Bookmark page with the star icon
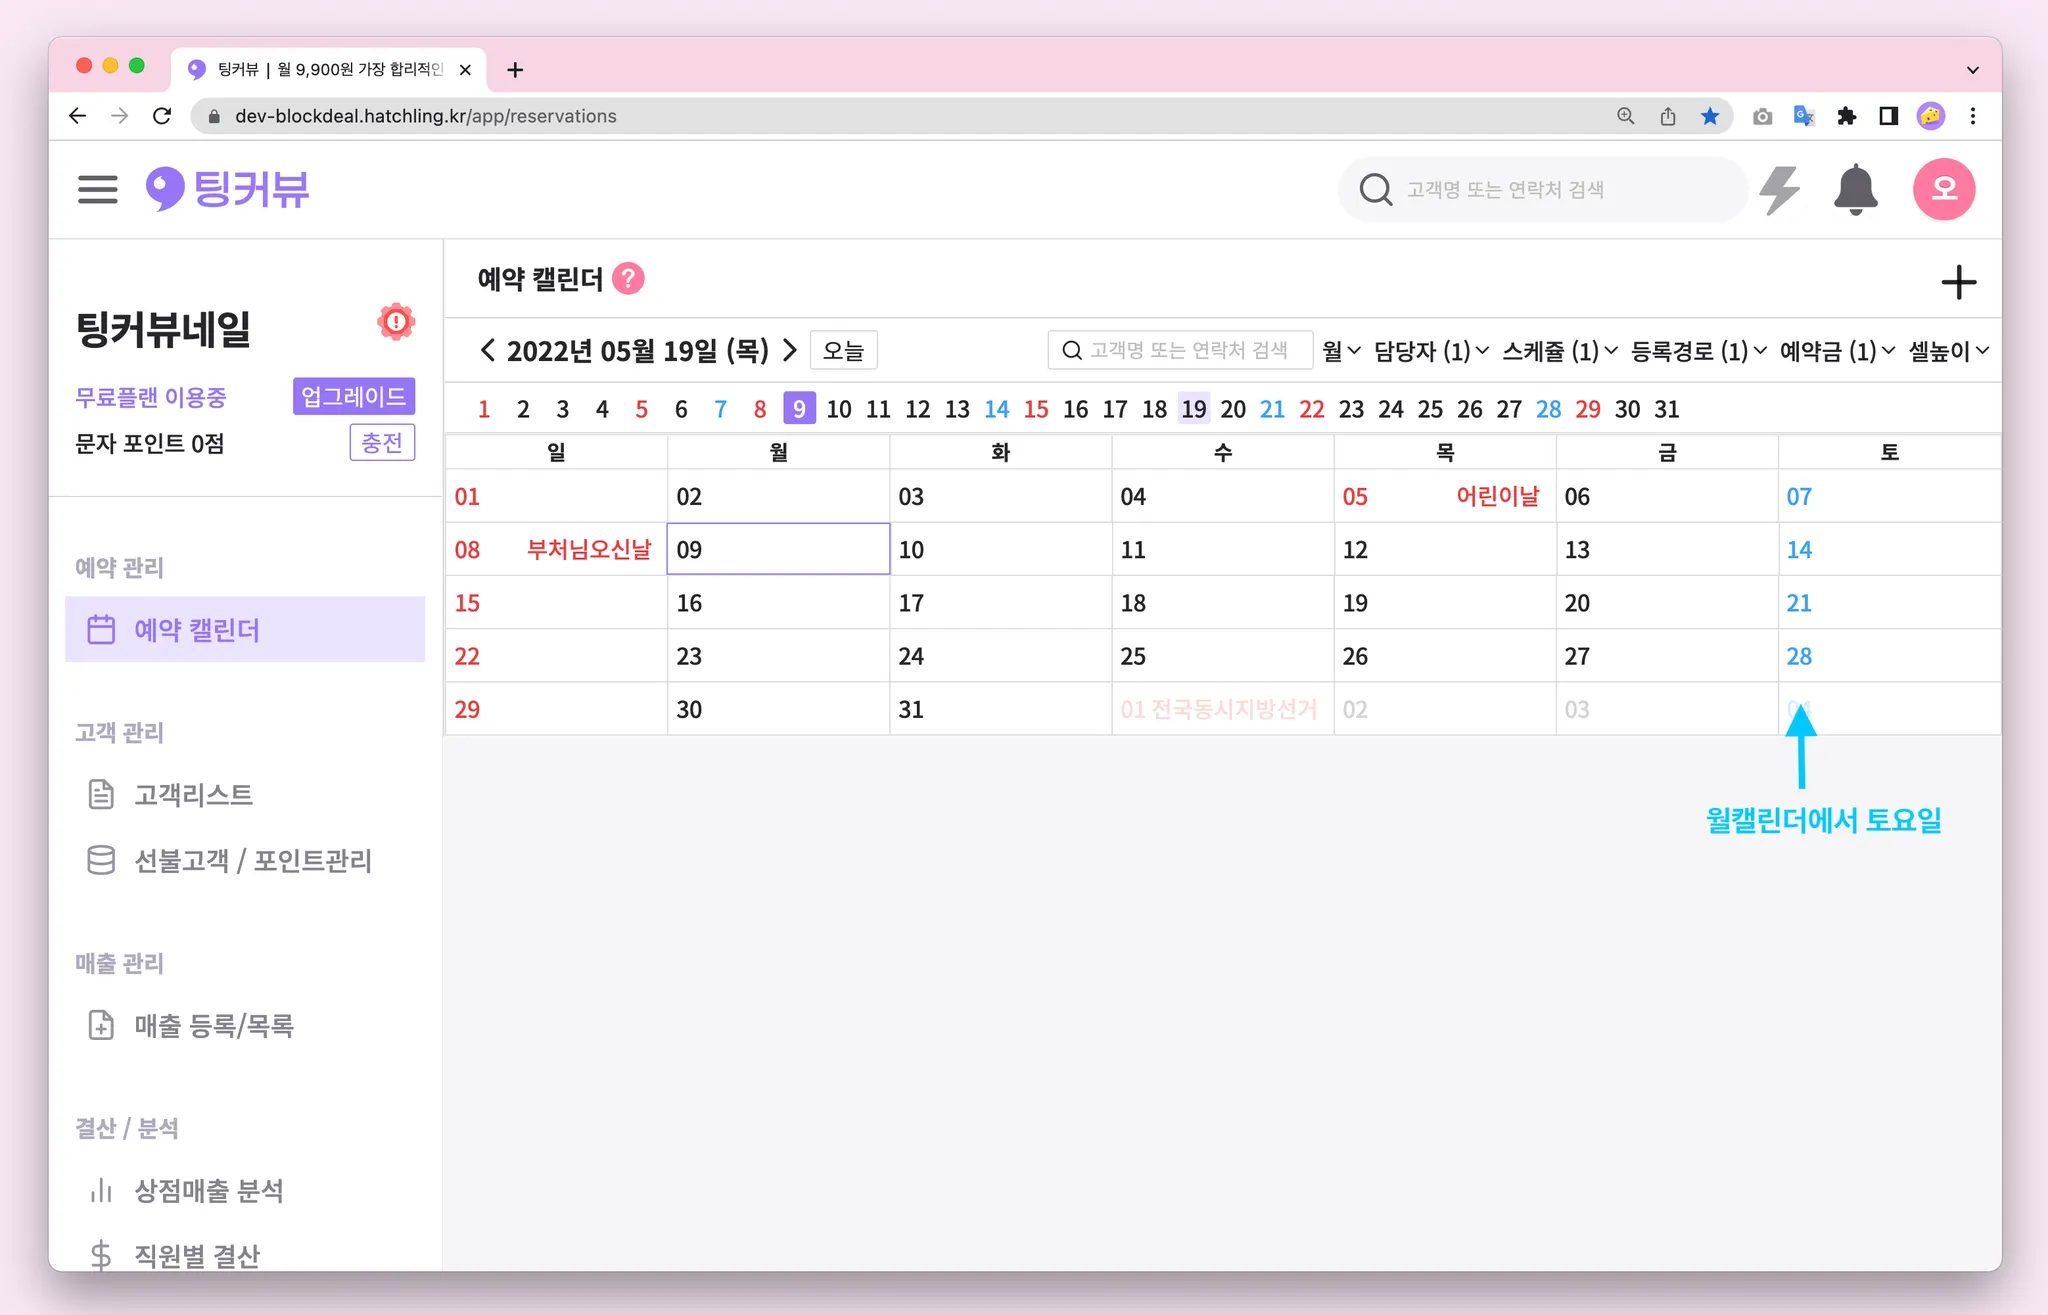The height and width of the screenshot is (1315, 2048). tap(1710, 116)
